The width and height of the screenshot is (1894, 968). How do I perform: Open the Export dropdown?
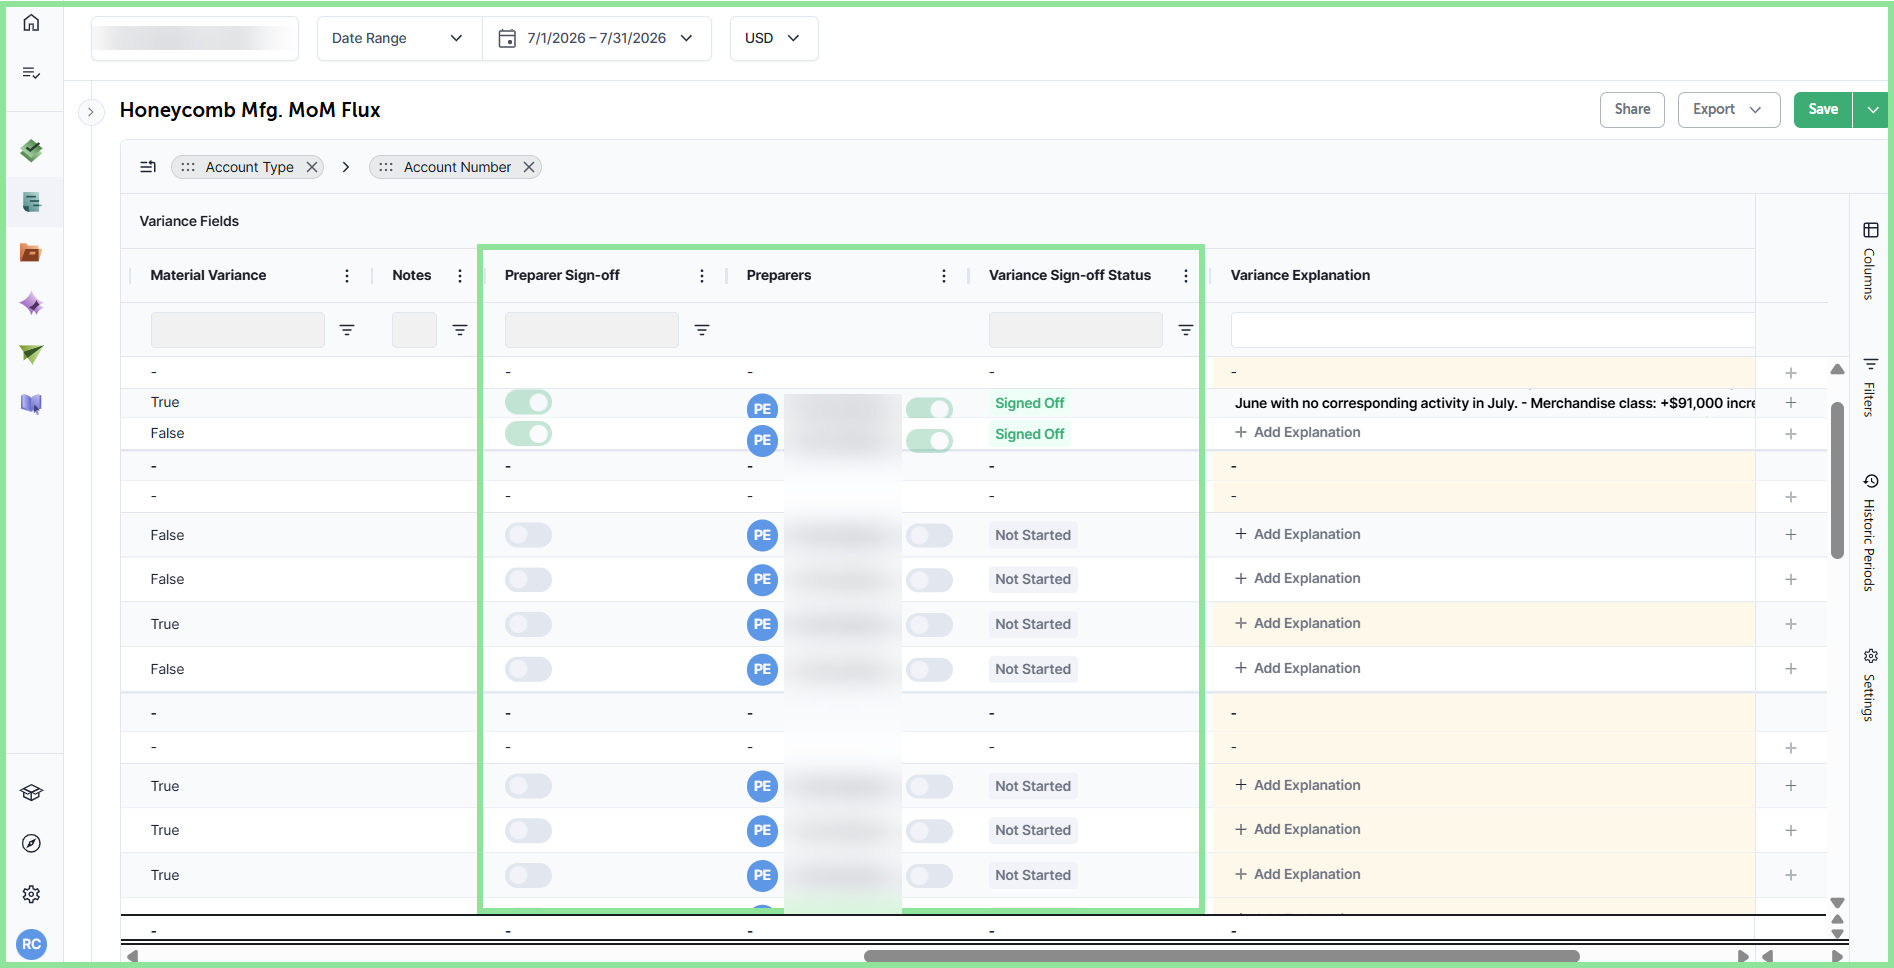(x=1728, y=109)
